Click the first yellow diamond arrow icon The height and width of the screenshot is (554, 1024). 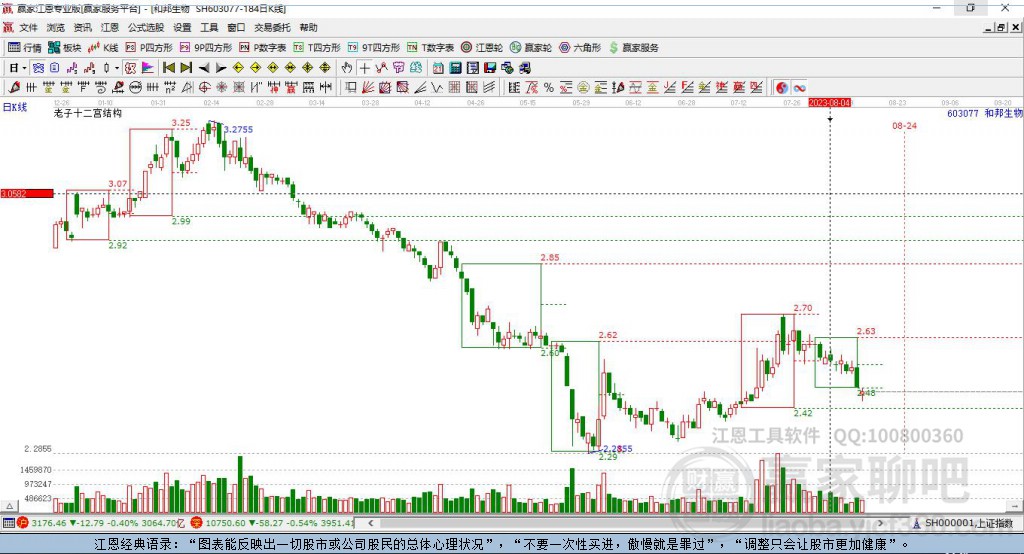pyautogui.click(x=238, y=68)
